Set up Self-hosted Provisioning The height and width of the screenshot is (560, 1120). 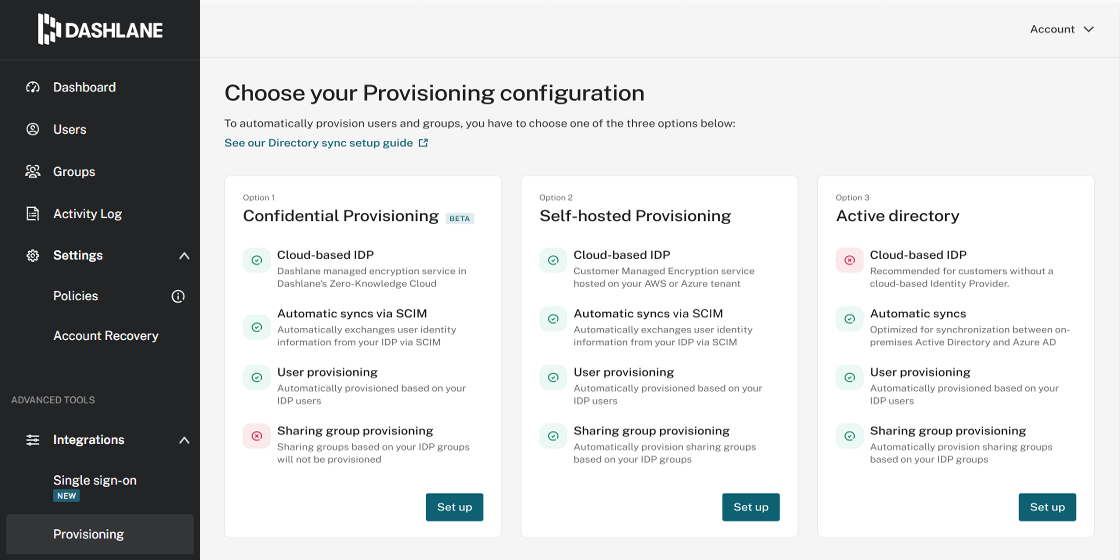click(751, 507)
